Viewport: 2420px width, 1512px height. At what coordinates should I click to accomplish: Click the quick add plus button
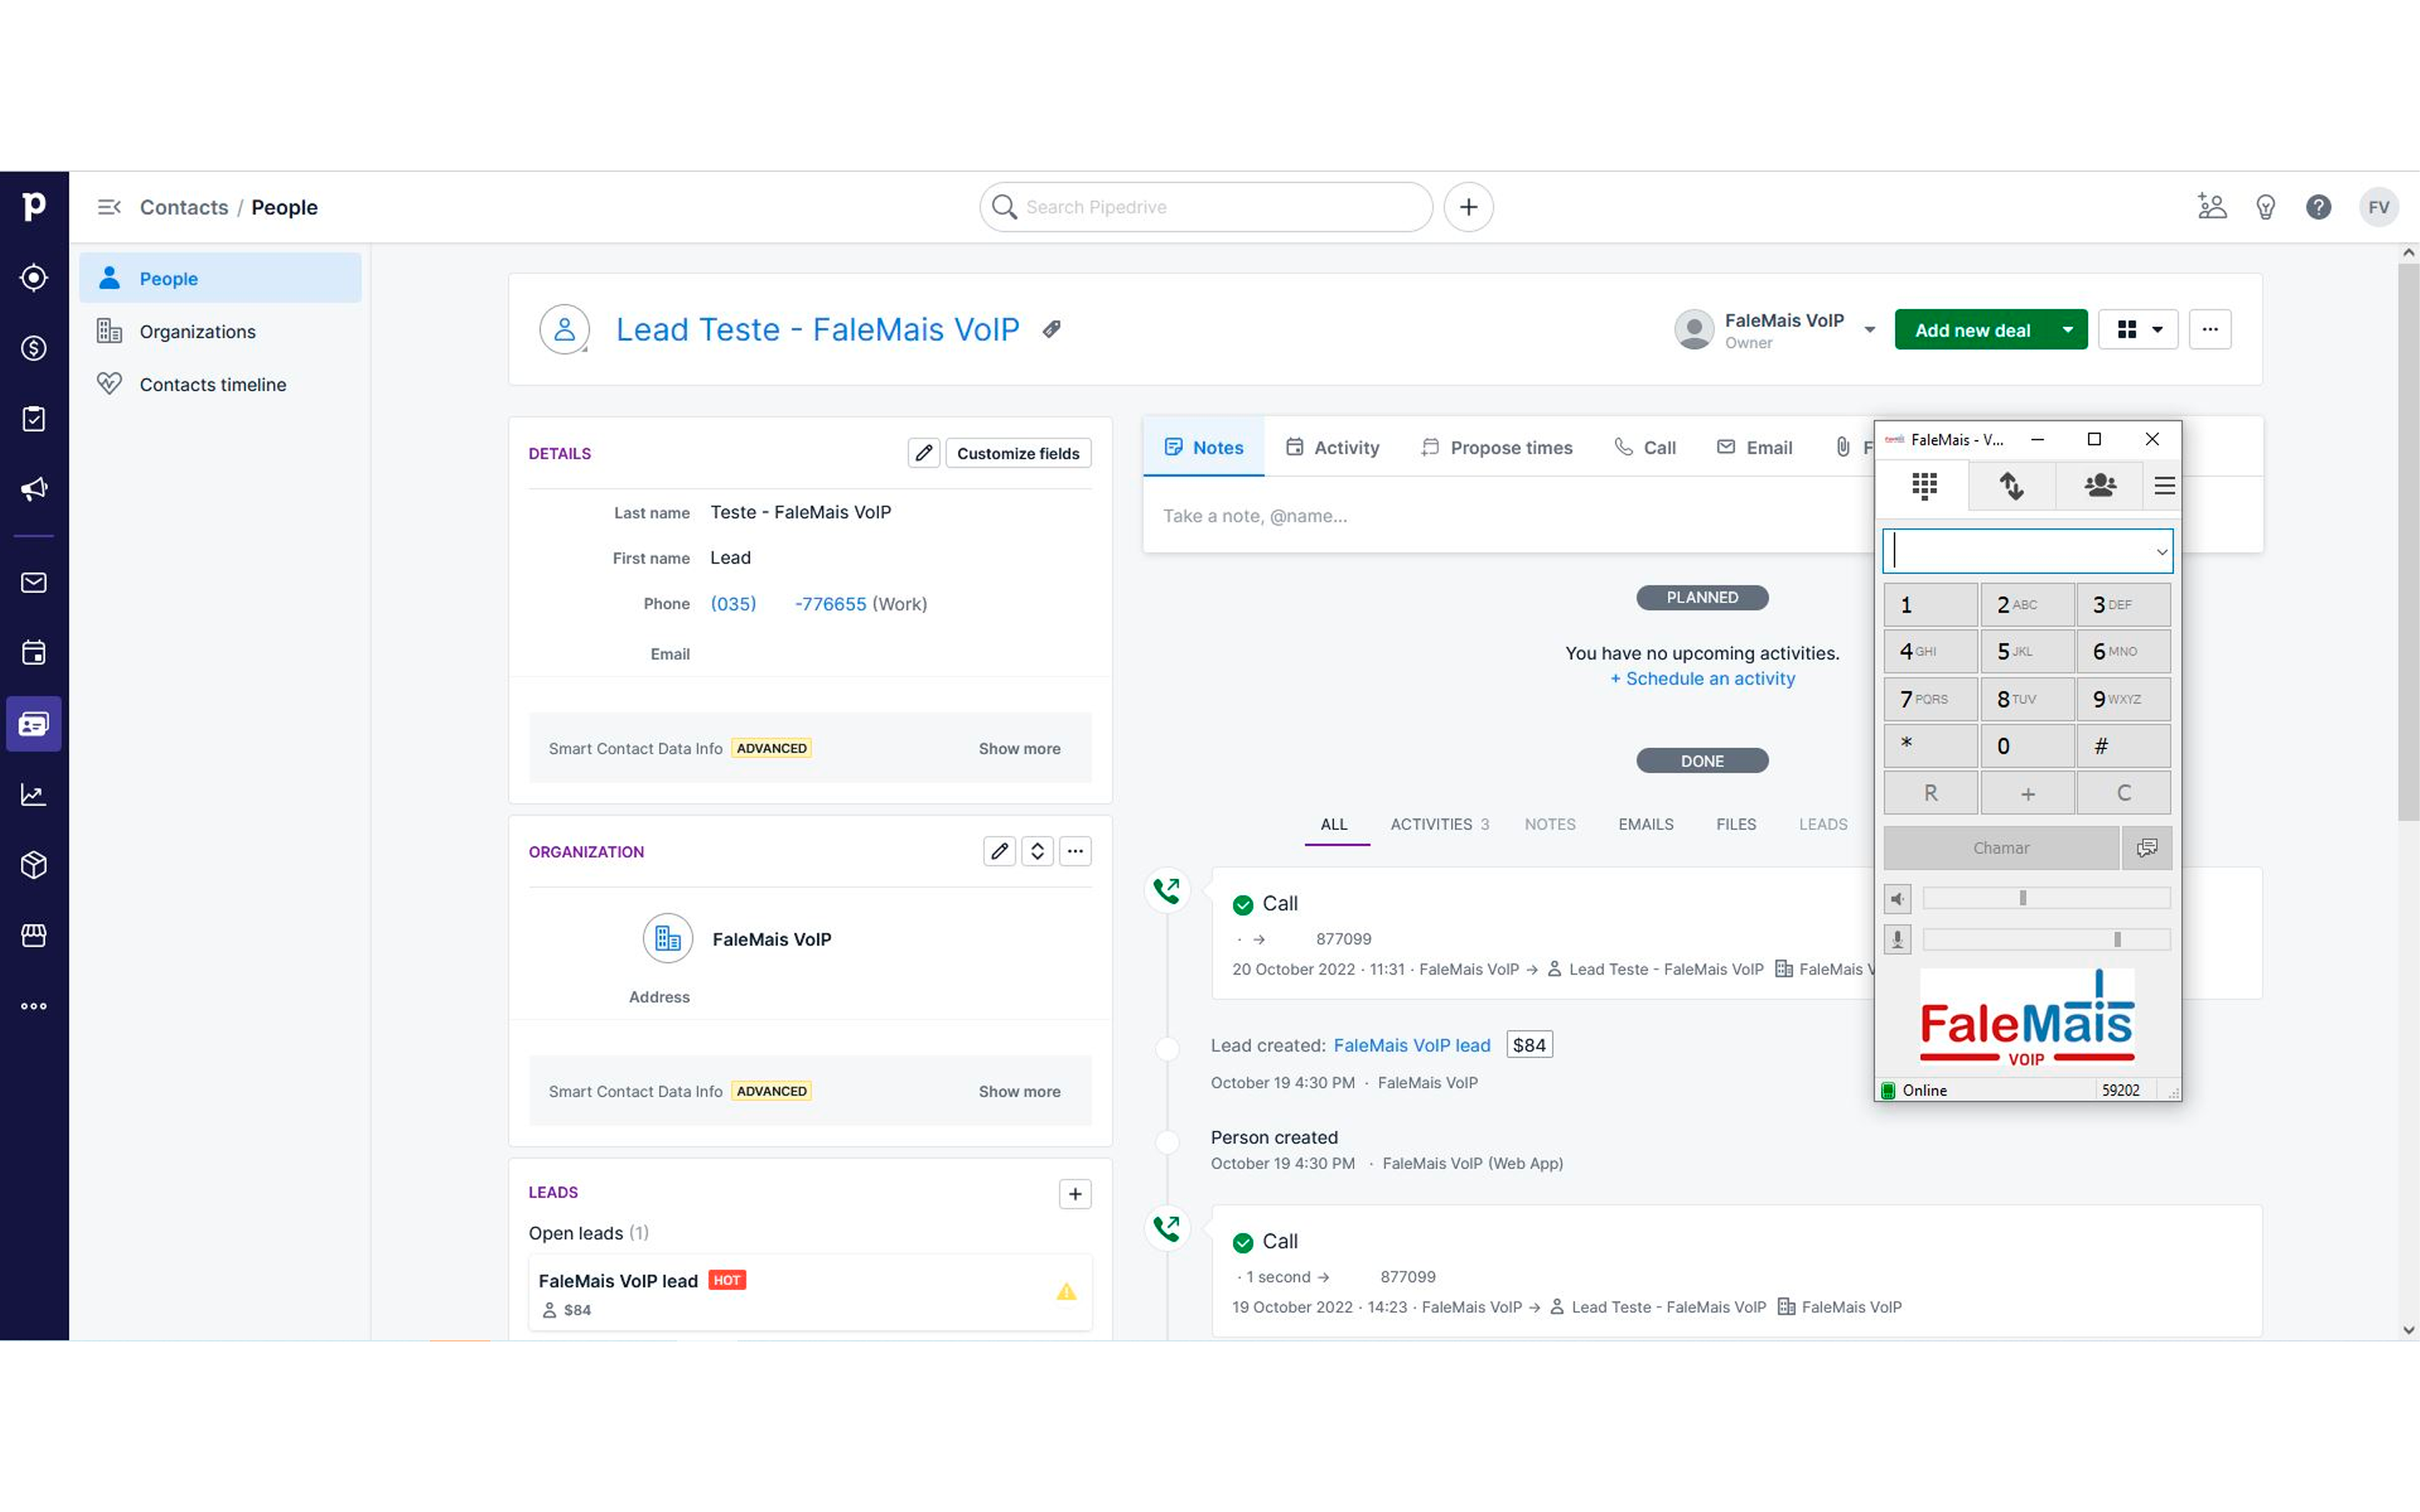[x=1468, y=207]
